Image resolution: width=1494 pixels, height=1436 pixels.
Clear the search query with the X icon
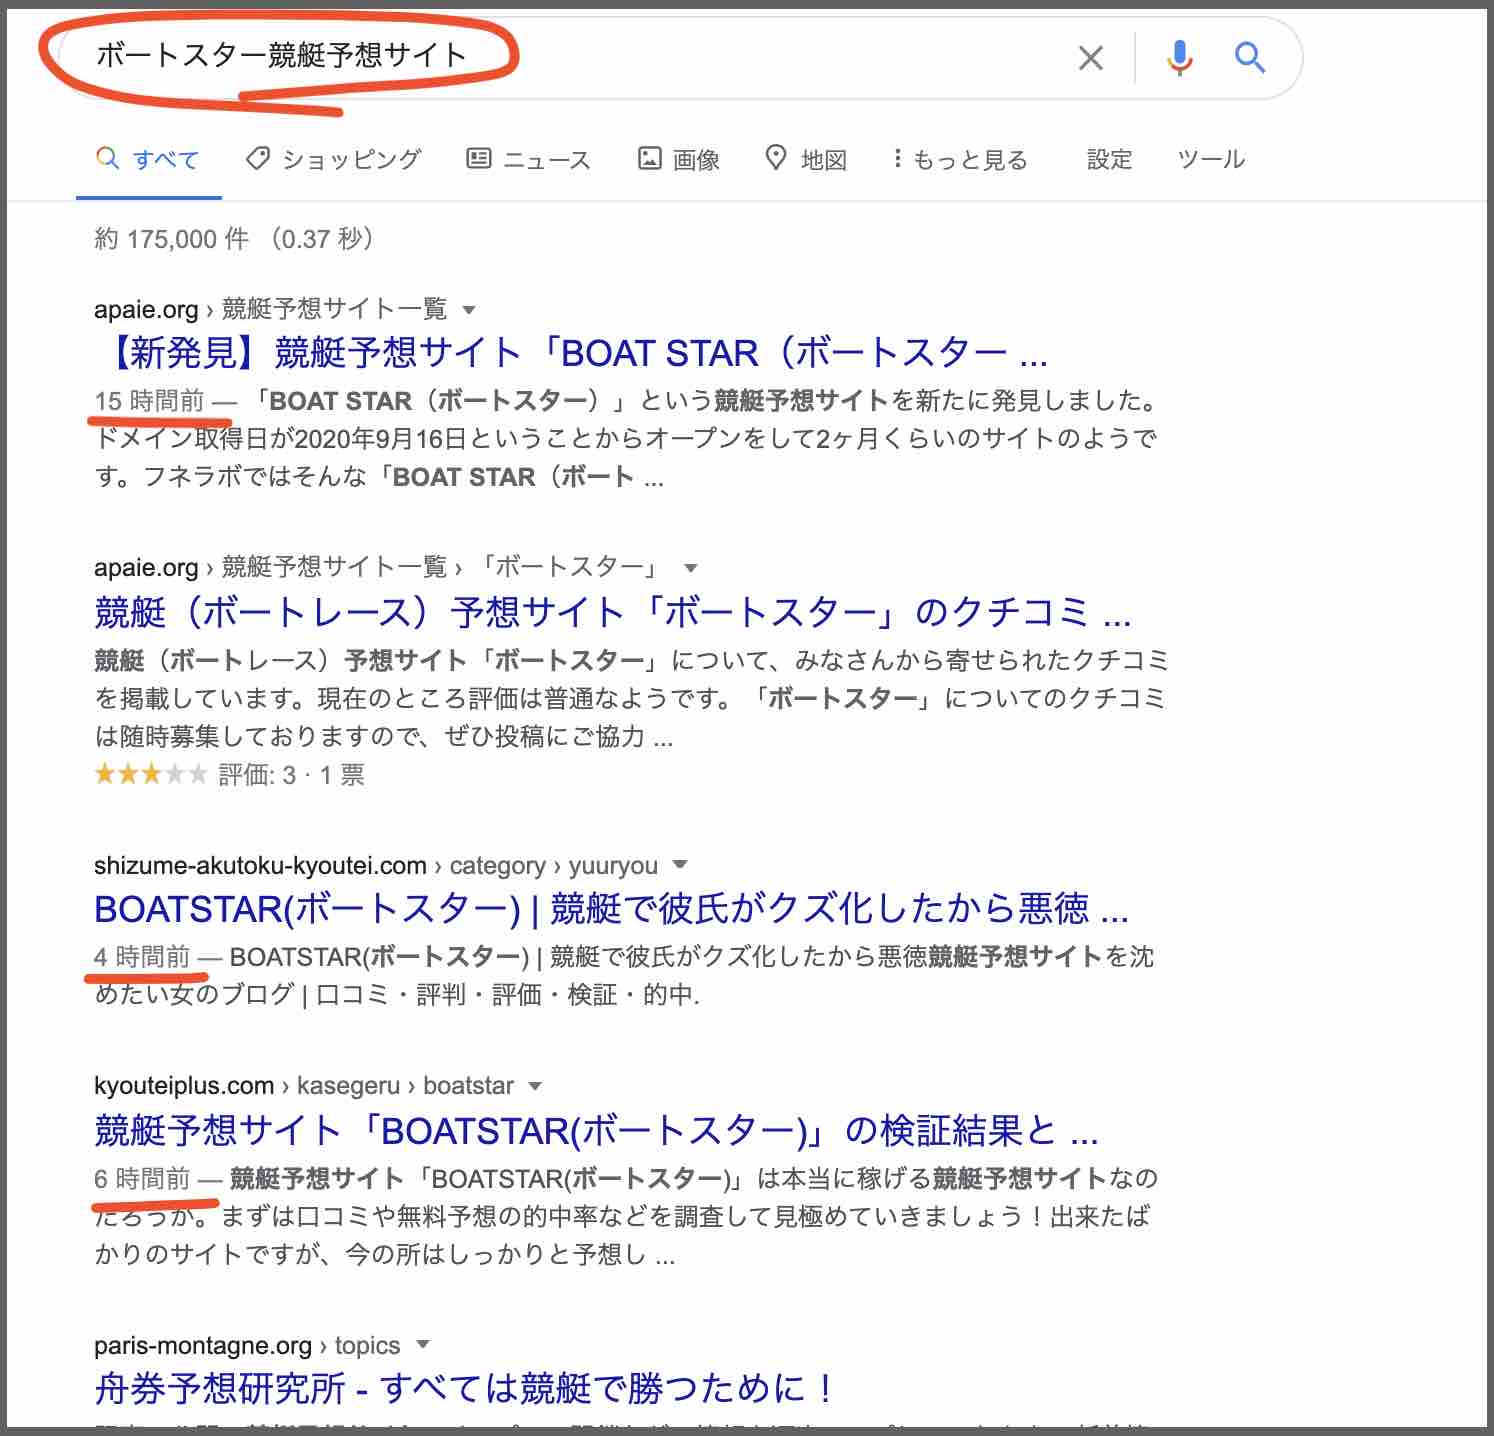click(1090, 58)
